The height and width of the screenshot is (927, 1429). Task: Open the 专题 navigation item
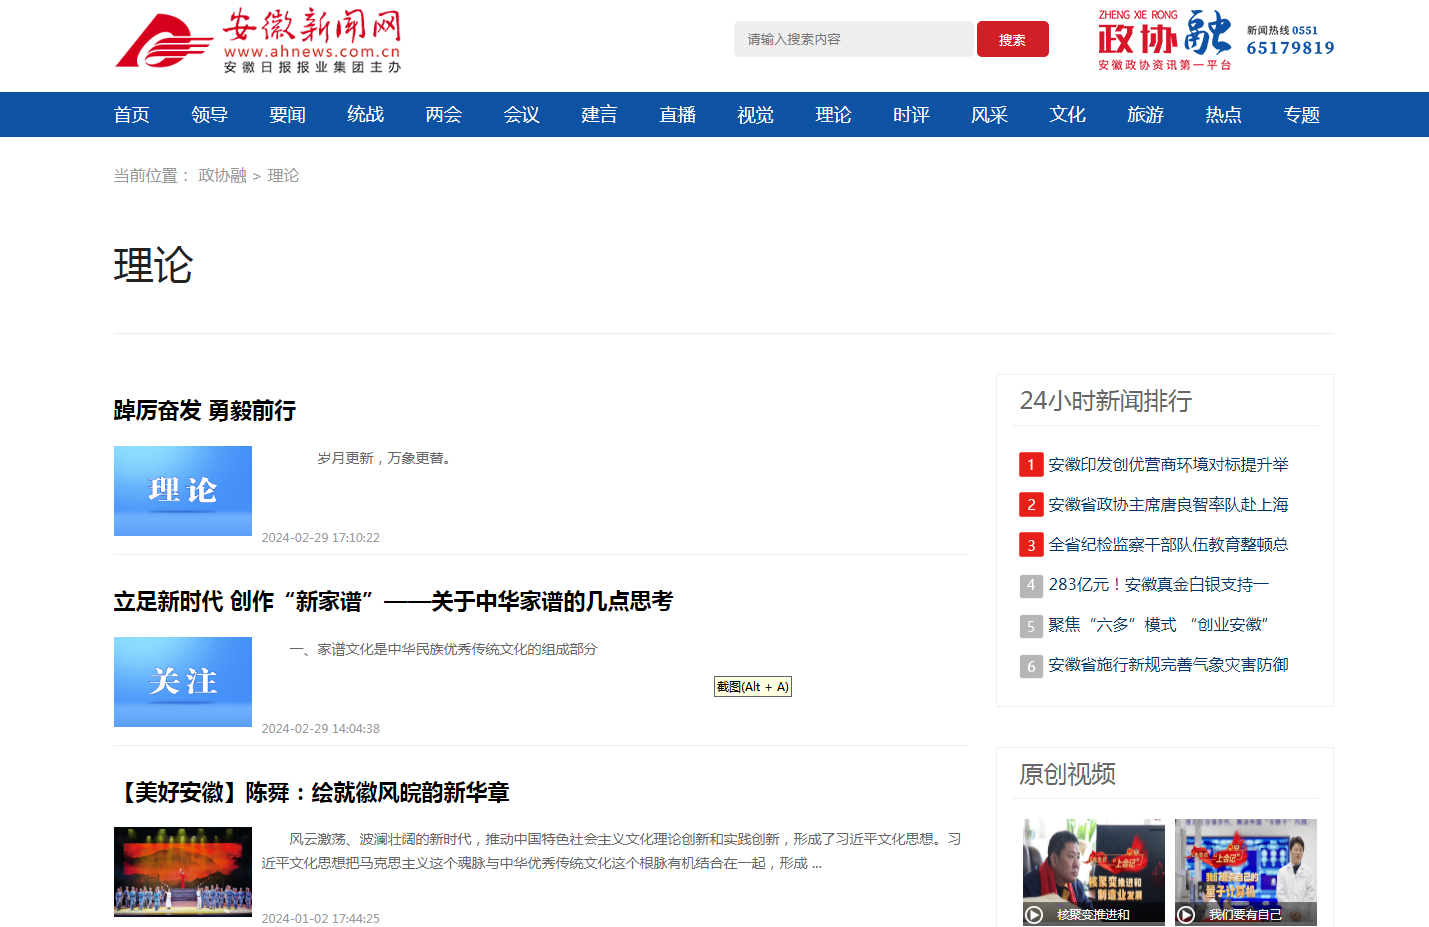[x=1302, y=115]
